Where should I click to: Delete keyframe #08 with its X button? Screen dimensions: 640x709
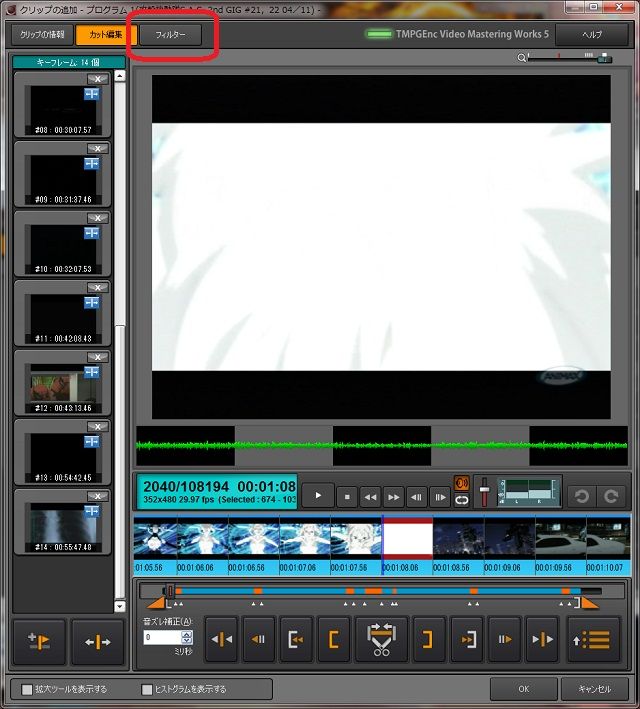98,79
